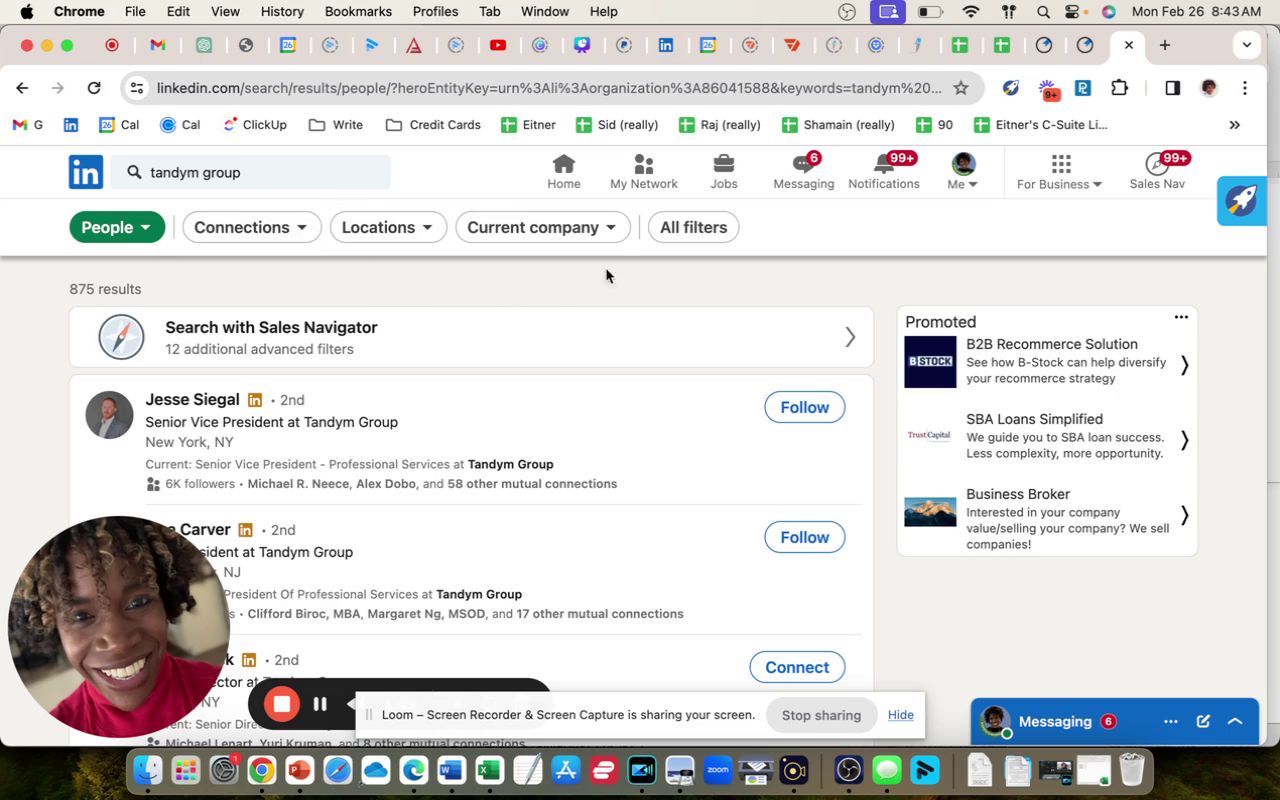The image size is (1280, 800).
Task: Expand the Connections filter dropdown
Action: 252,227
